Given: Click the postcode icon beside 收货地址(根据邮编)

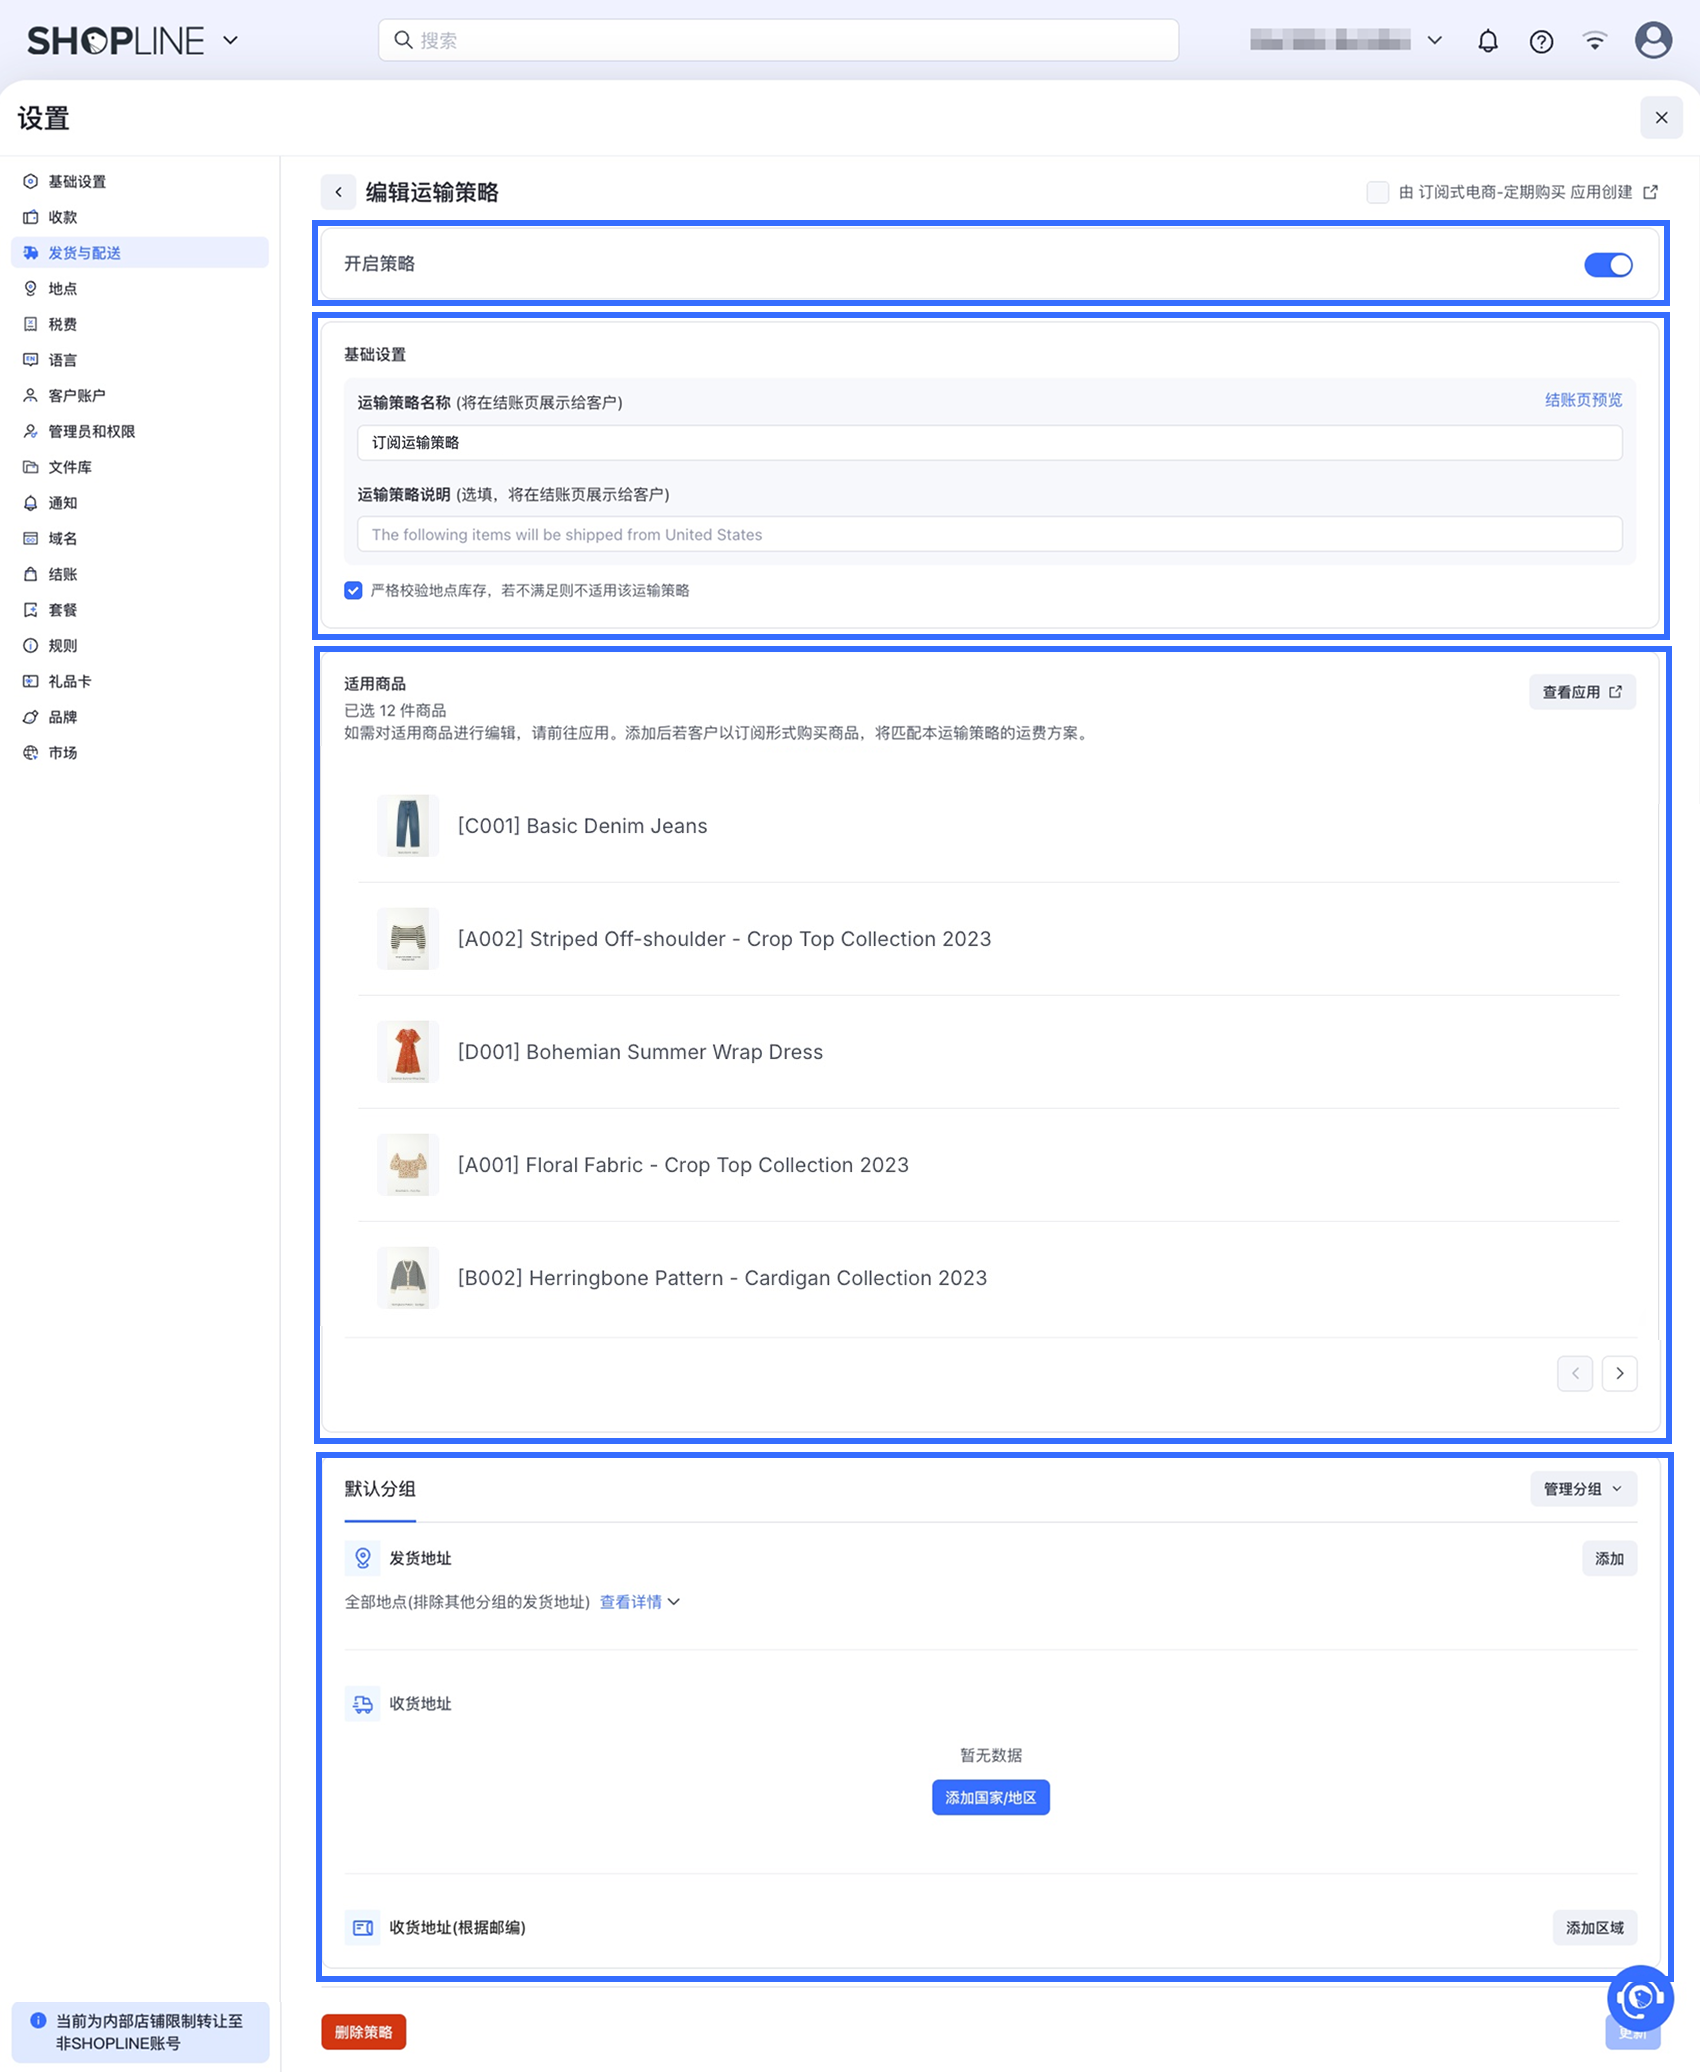Looking at the screenshot, I should pyautogui.click(x=363, y=1927).
